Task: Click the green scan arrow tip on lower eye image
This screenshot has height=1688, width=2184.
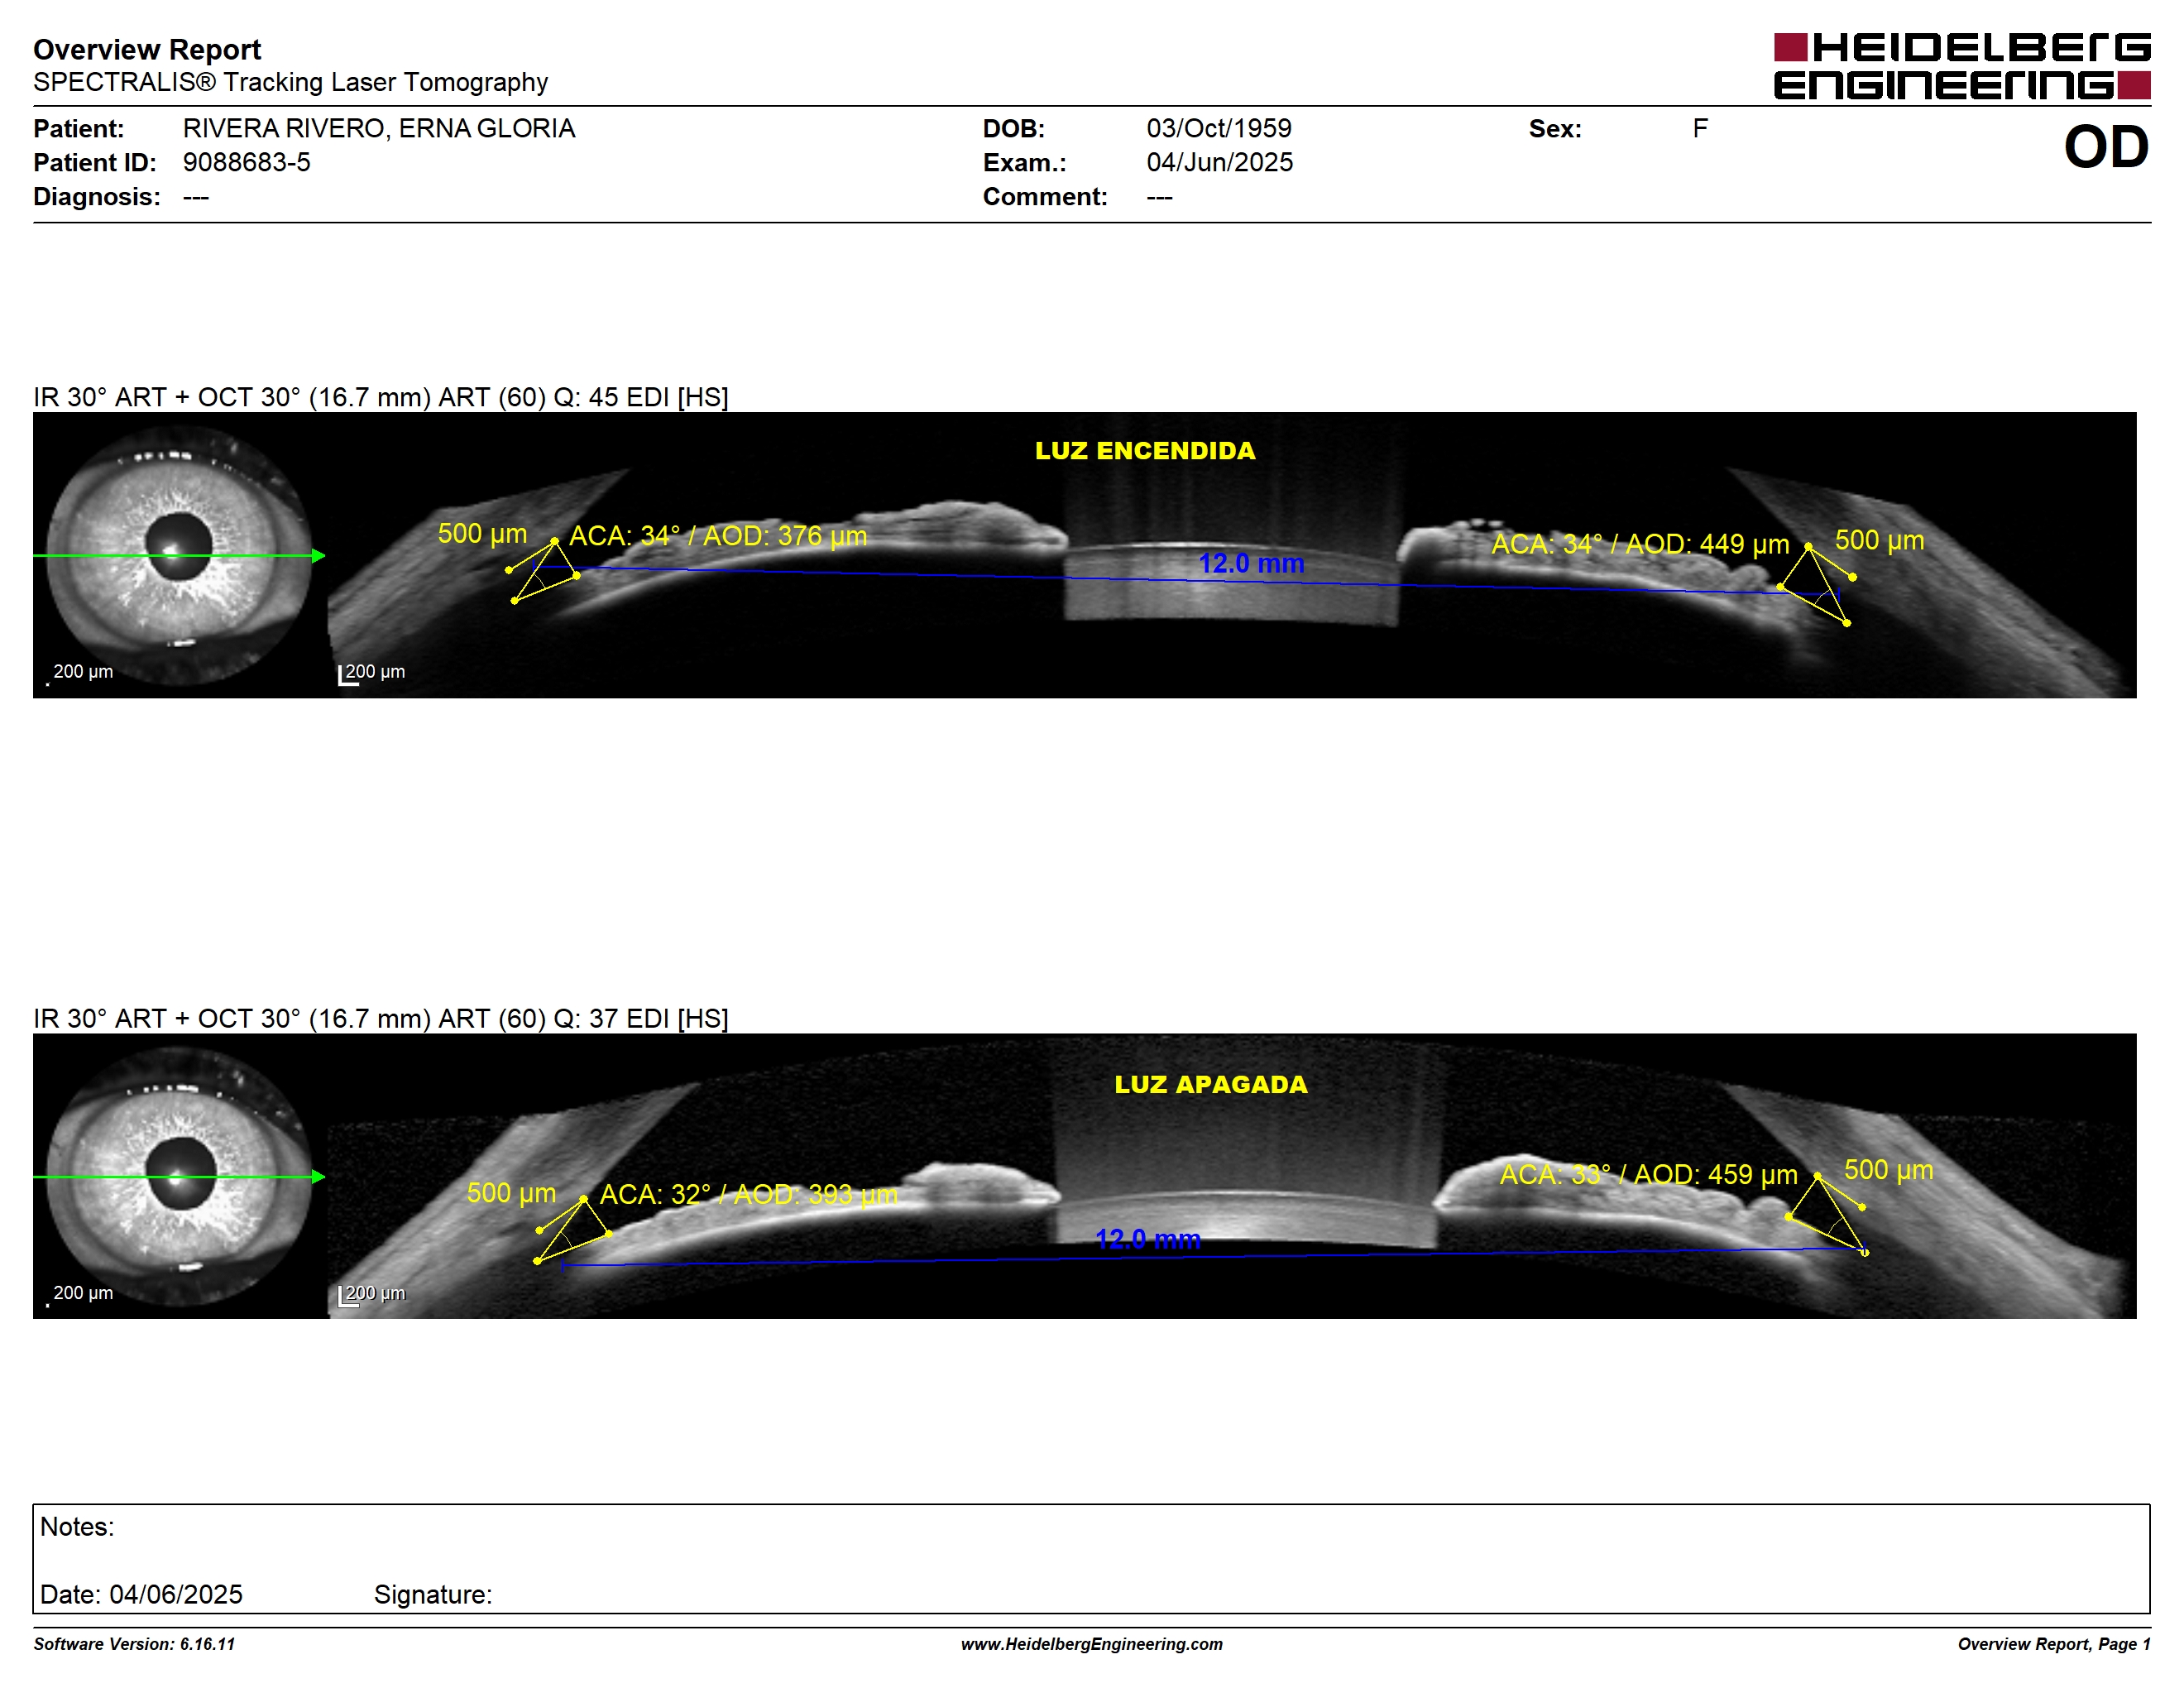Action: (x=319, y=1176)
